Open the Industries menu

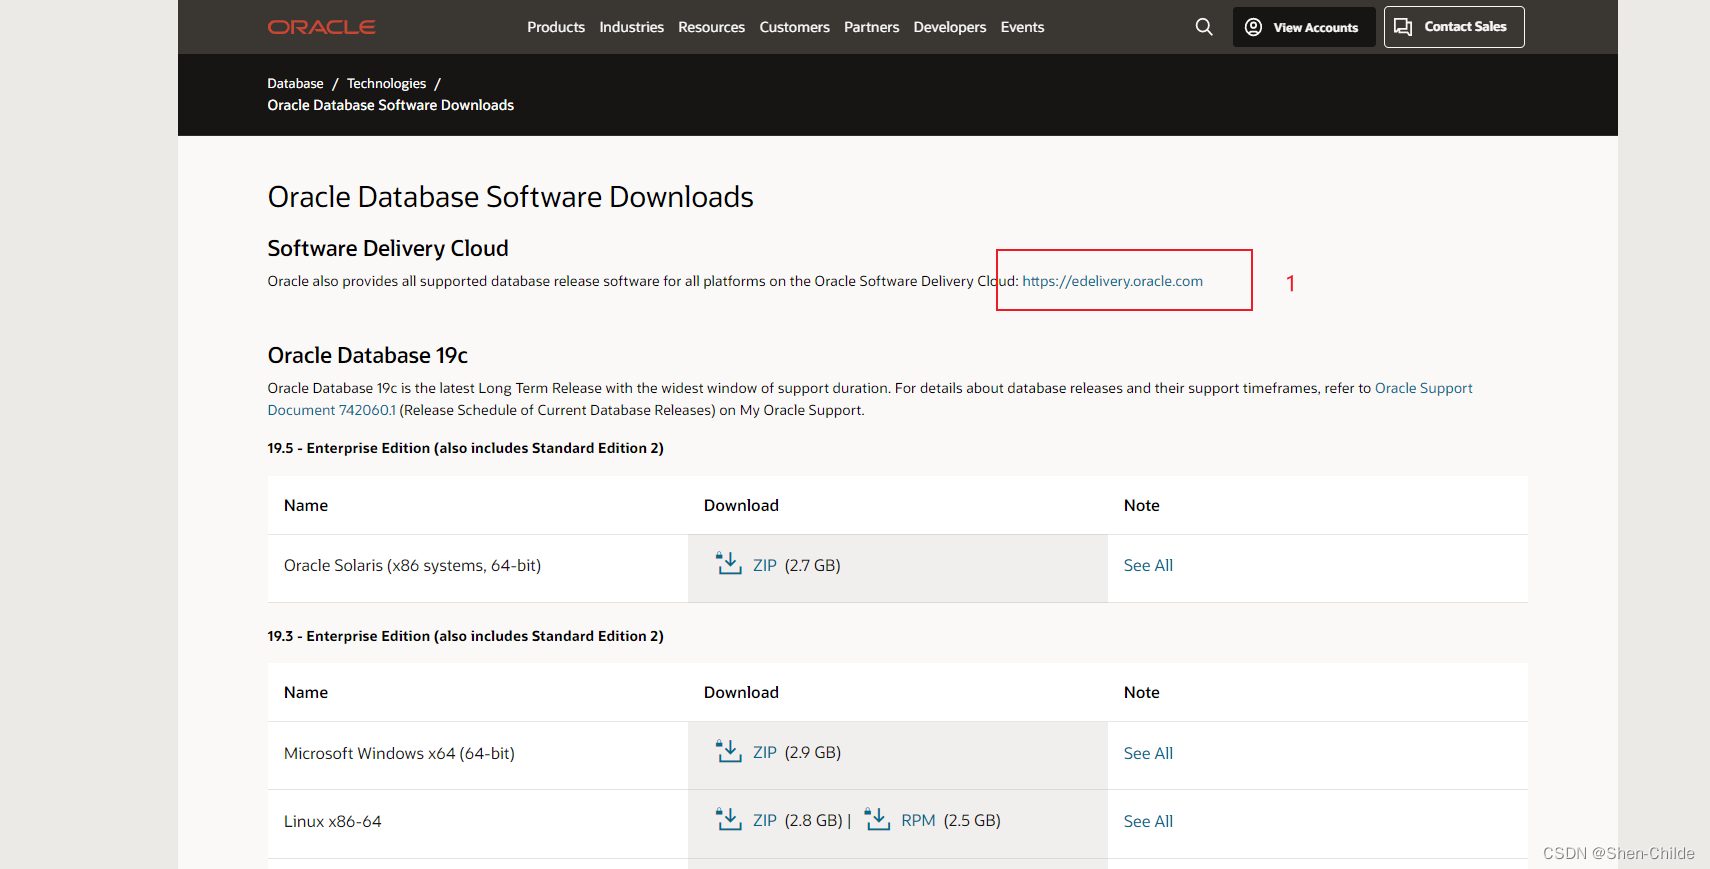click(x=631, y=27)
